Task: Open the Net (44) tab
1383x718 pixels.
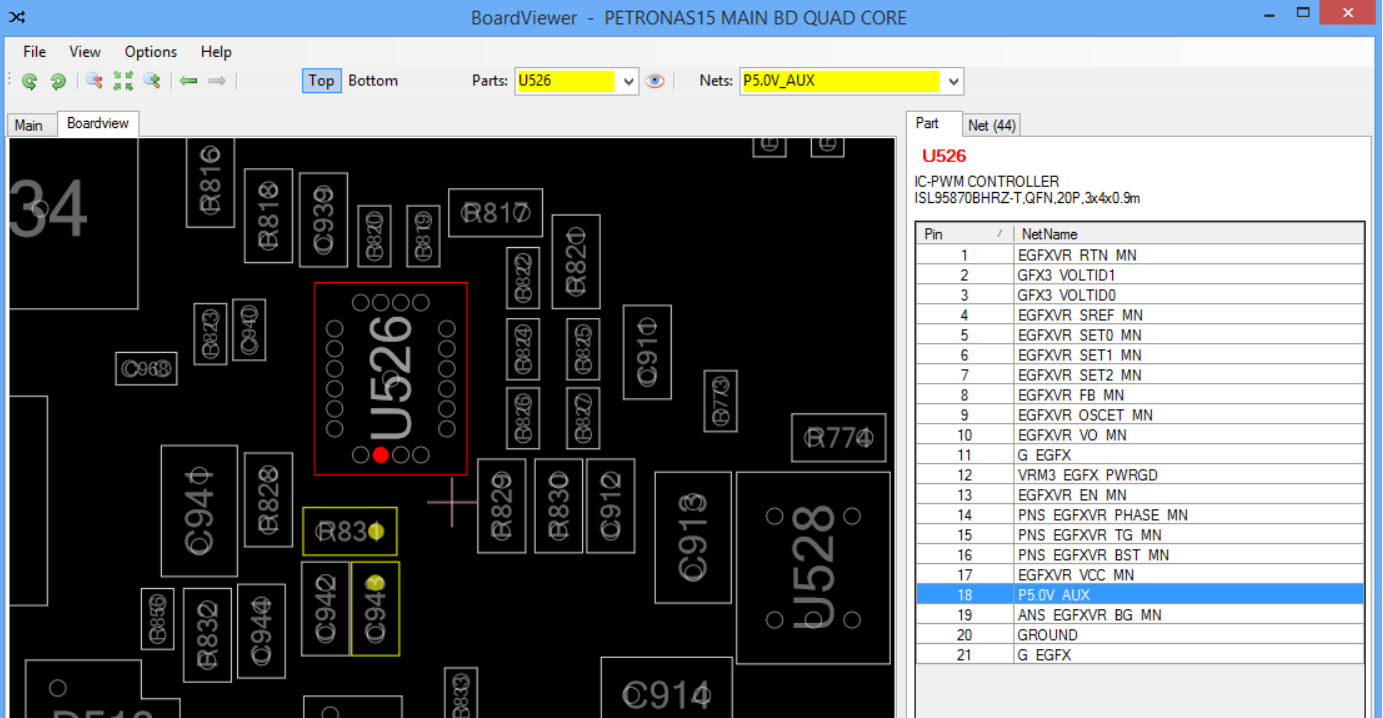Action: click(991, 125)
